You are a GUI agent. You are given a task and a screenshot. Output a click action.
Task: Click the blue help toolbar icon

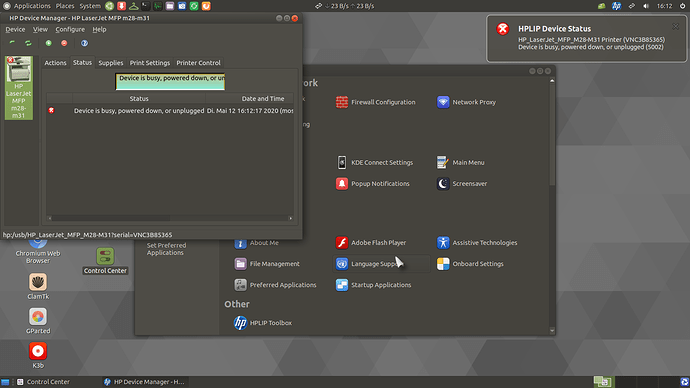point(84,43)
